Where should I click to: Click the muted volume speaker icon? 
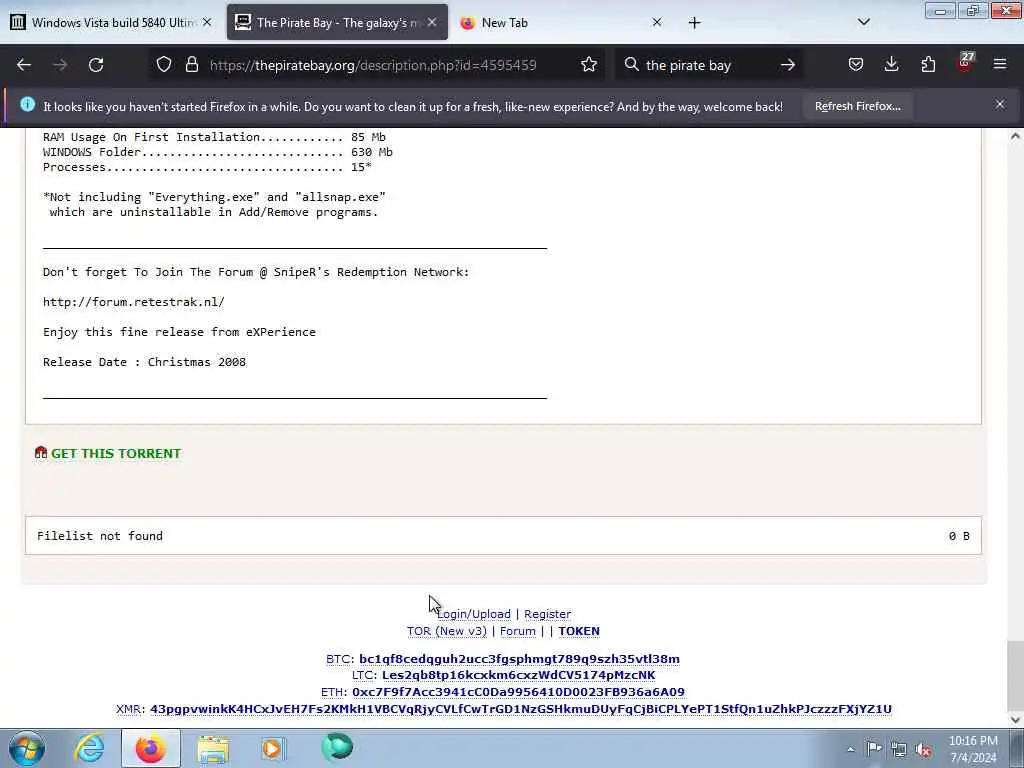[923, 750]
